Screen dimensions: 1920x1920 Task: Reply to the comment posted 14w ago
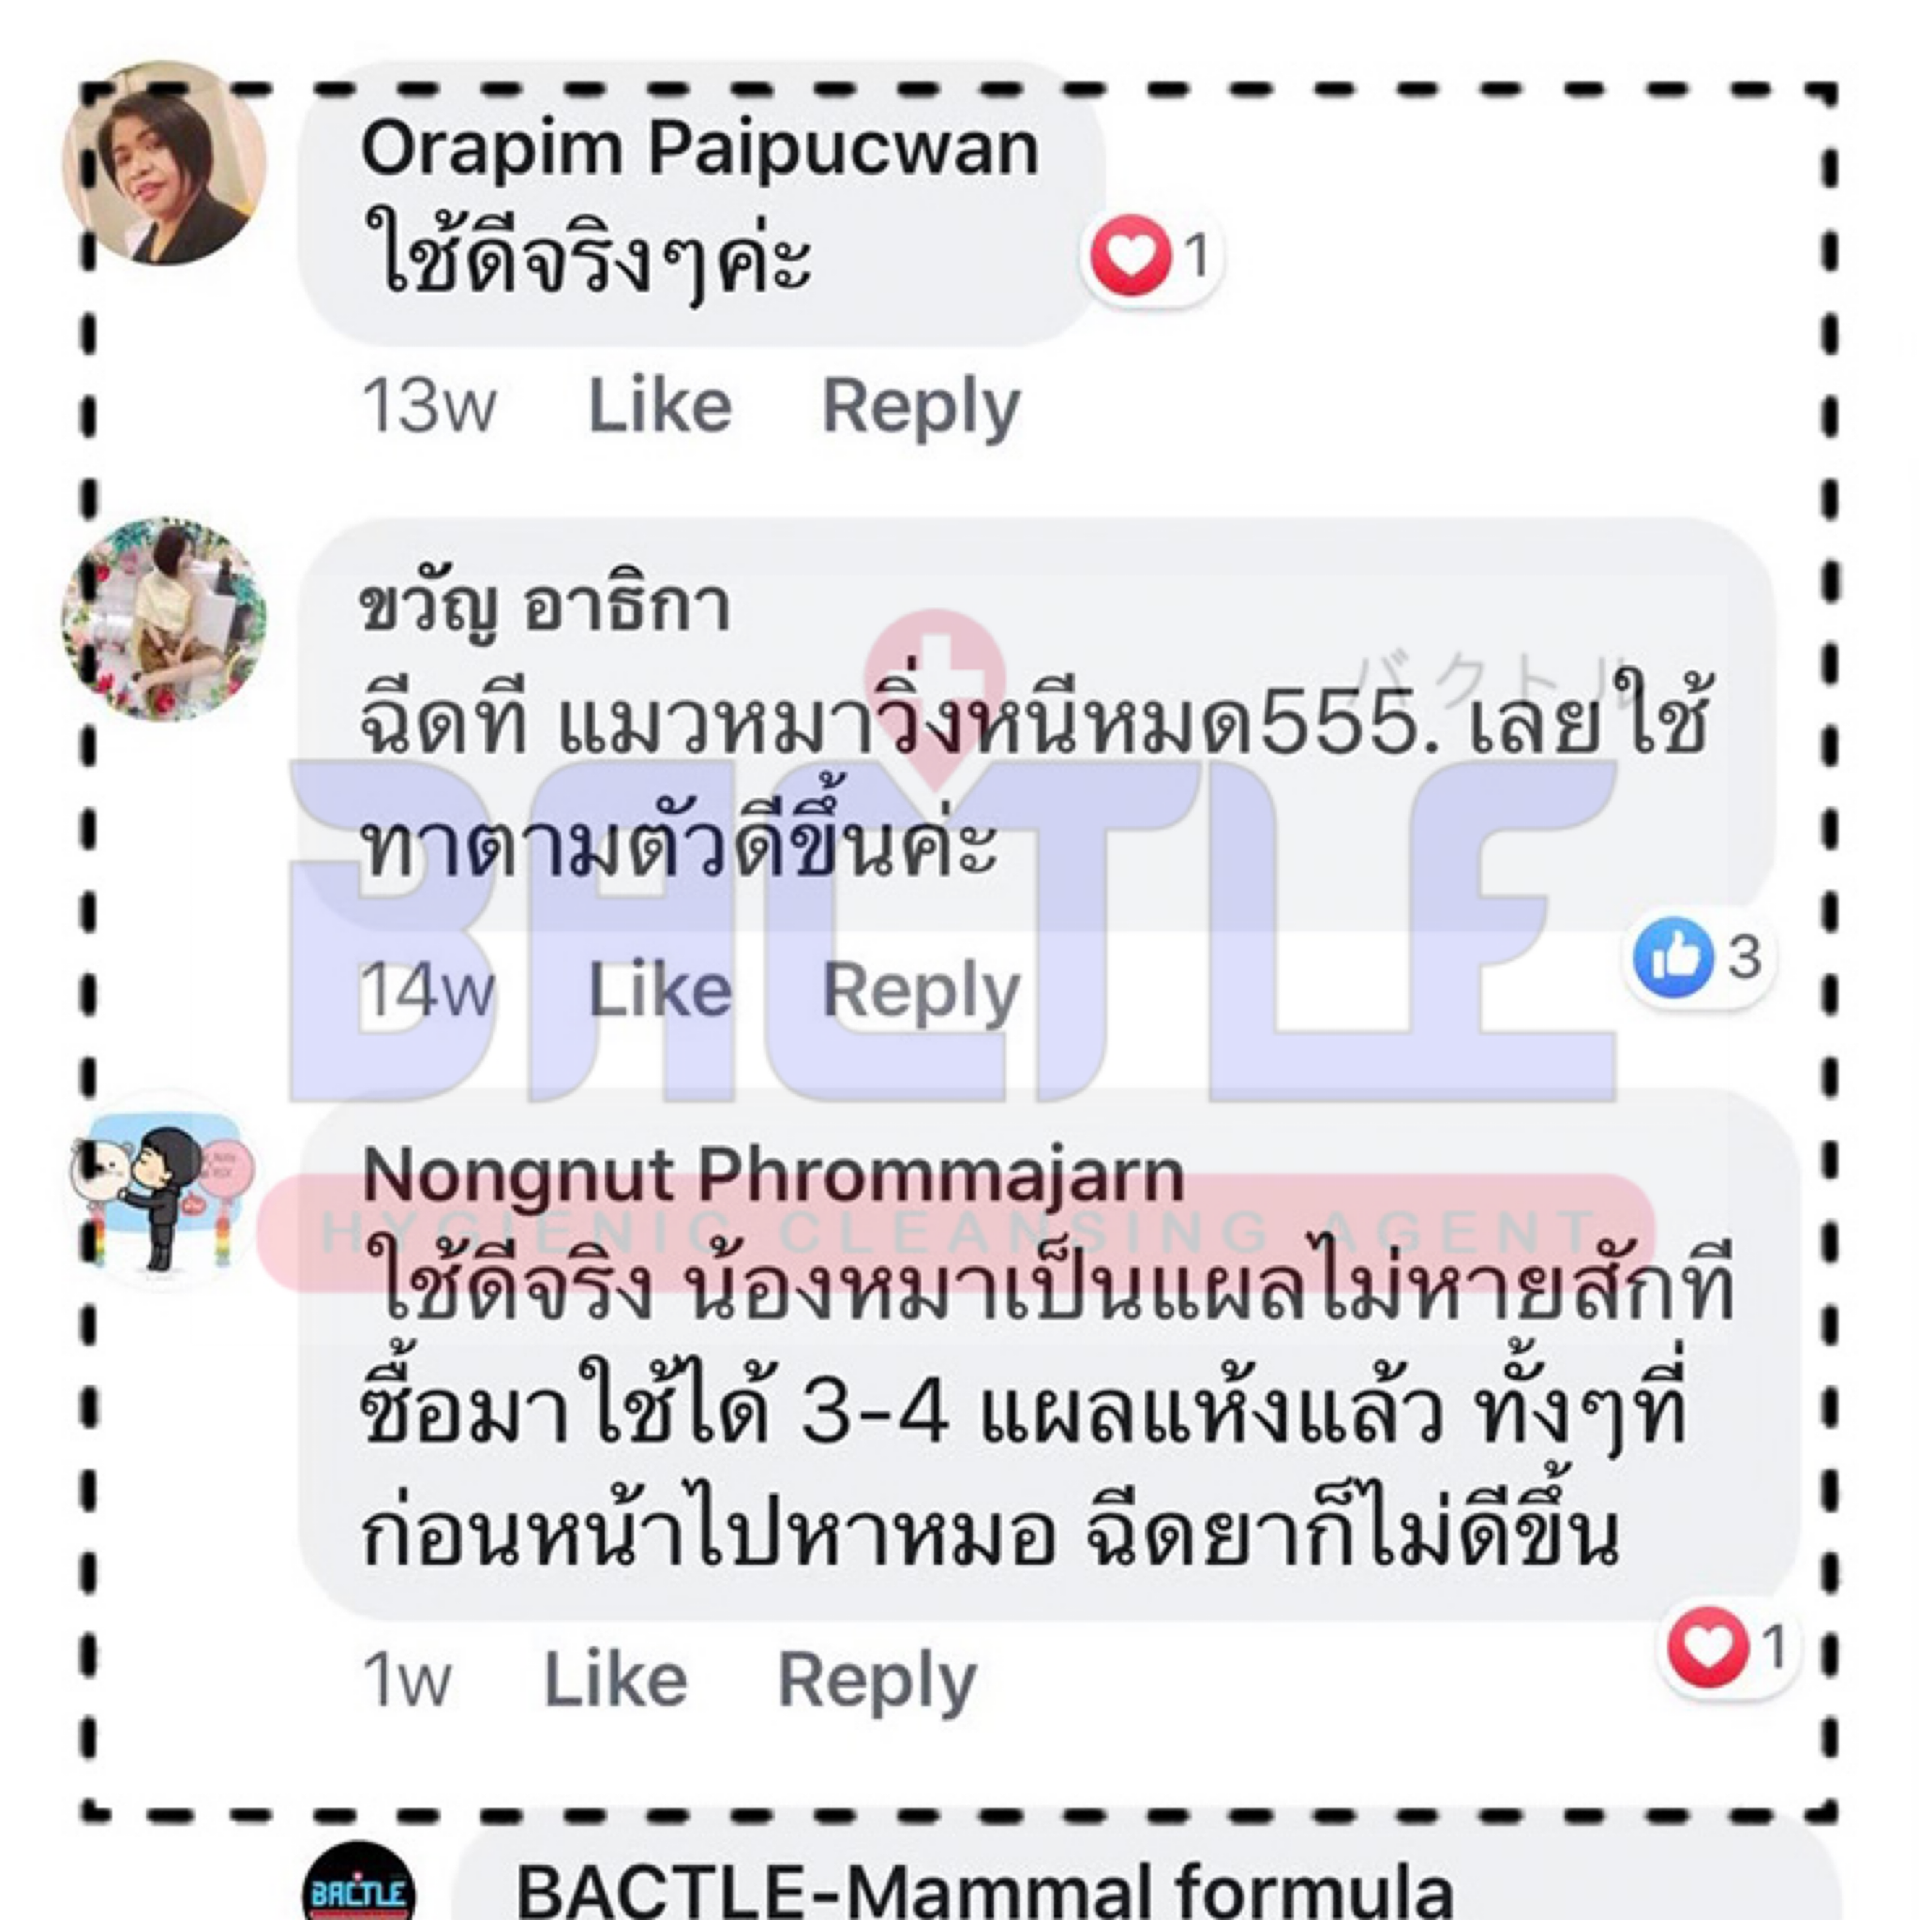pyautogui.click(x=921, y=992)
